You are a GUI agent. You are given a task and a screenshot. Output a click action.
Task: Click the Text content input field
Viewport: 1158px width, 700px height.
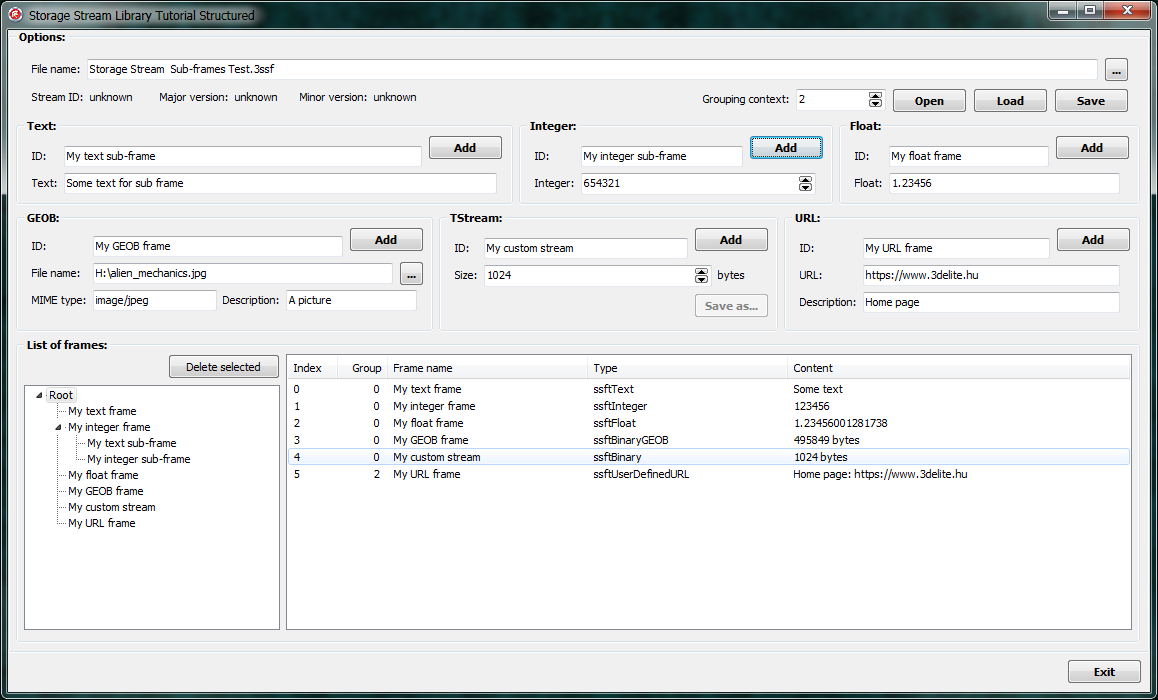click(281, 183)
